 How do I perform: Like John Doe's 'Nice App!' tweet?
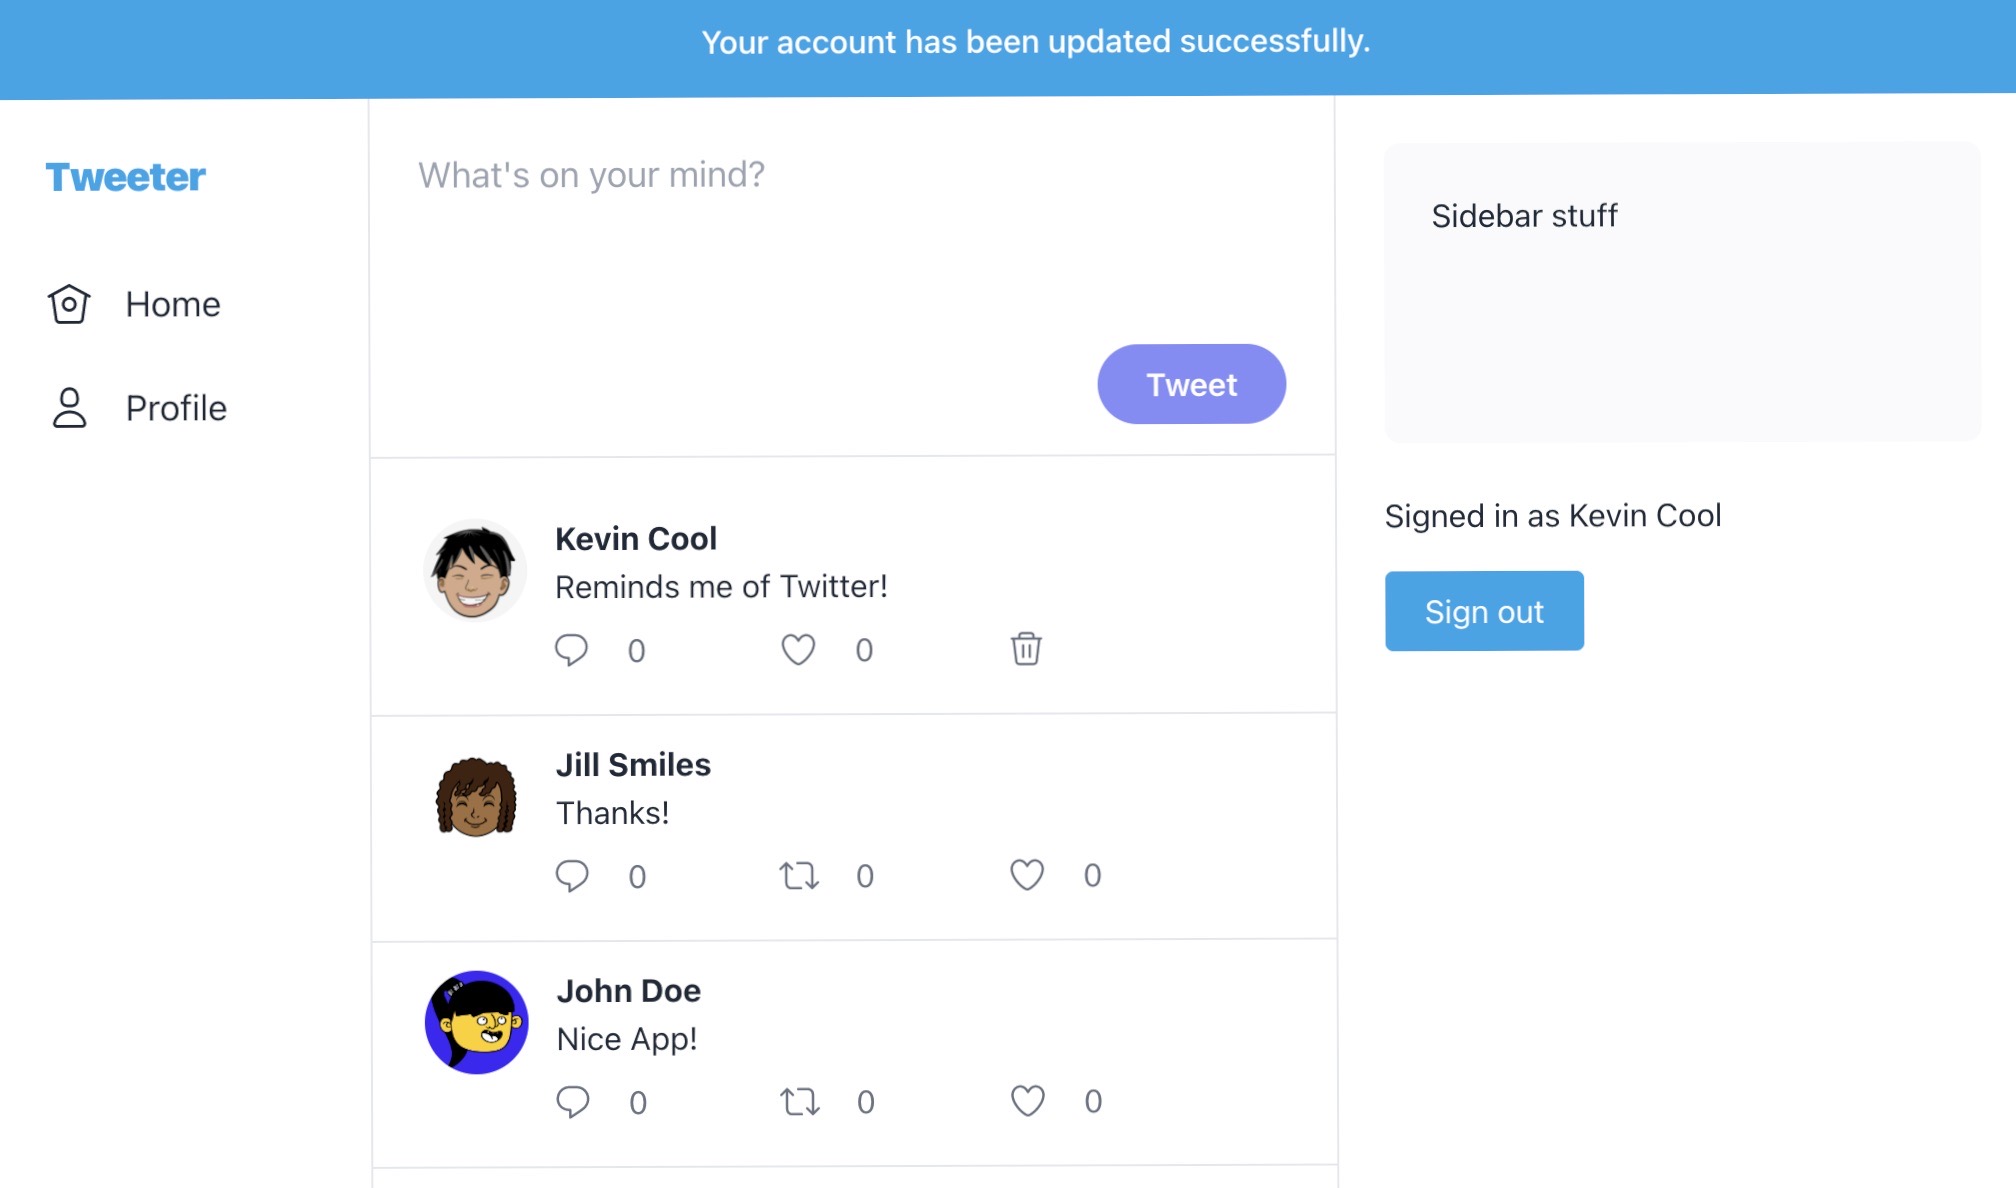1026,1101
